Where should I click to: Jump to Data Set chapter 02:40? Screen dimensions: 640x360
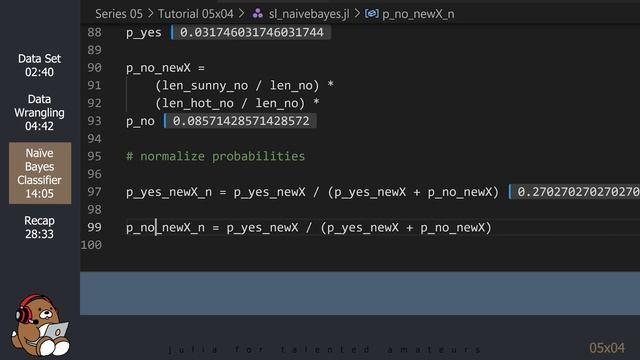[39, 65]
